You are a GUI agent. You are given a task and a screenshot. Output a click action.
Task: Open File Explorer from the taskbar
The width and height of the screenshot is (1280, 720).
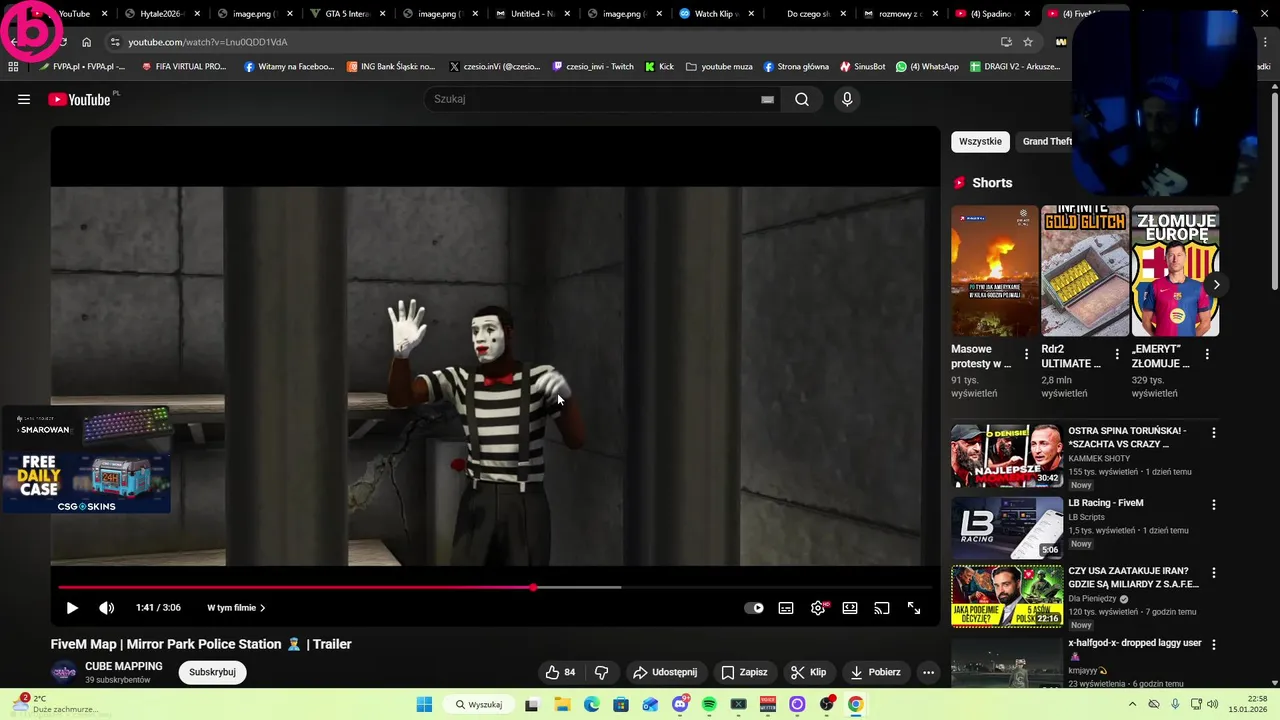tap(562, 704)
